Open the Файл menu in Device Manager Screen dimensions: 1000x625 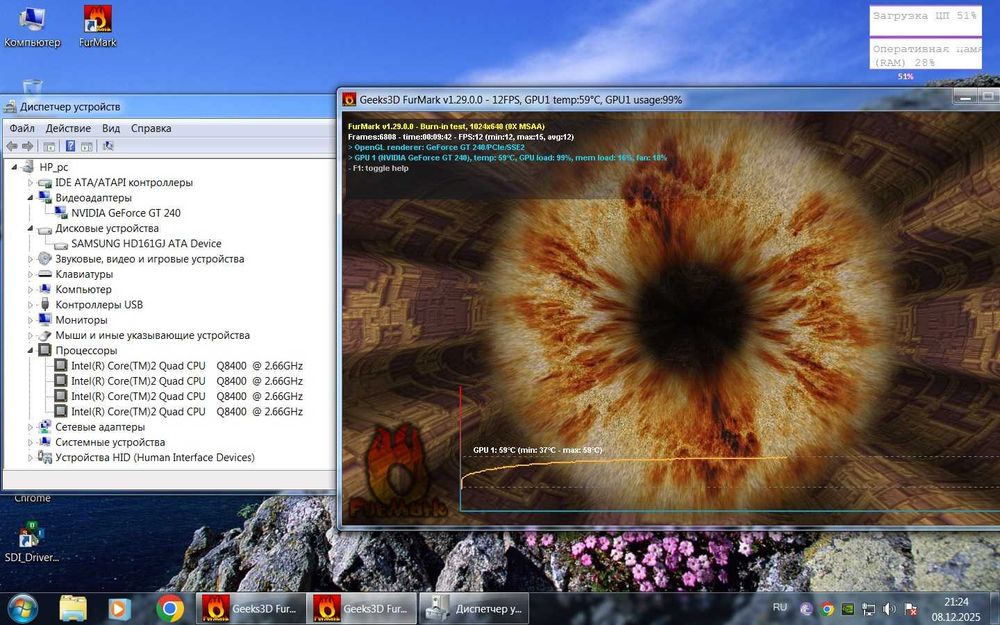(22, 128)
